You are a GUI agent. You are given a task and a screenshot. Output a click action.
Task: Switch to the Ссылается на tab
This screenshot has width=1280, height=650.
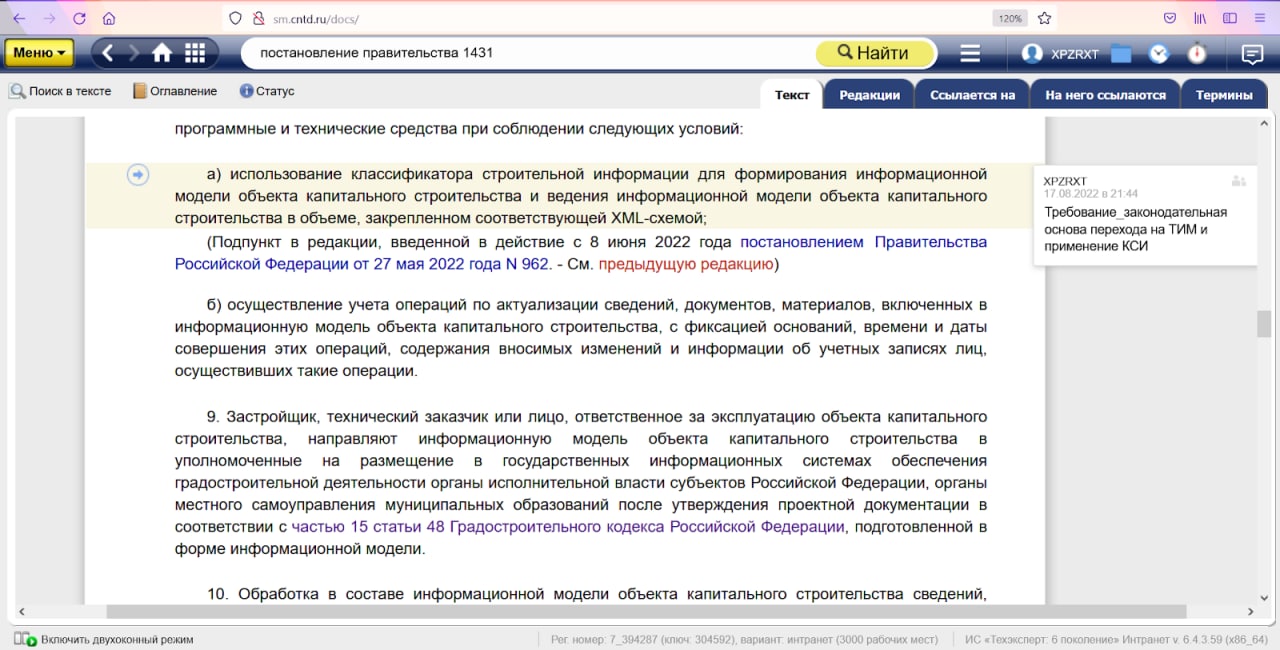pyautogui.click(x=972, y=94)
